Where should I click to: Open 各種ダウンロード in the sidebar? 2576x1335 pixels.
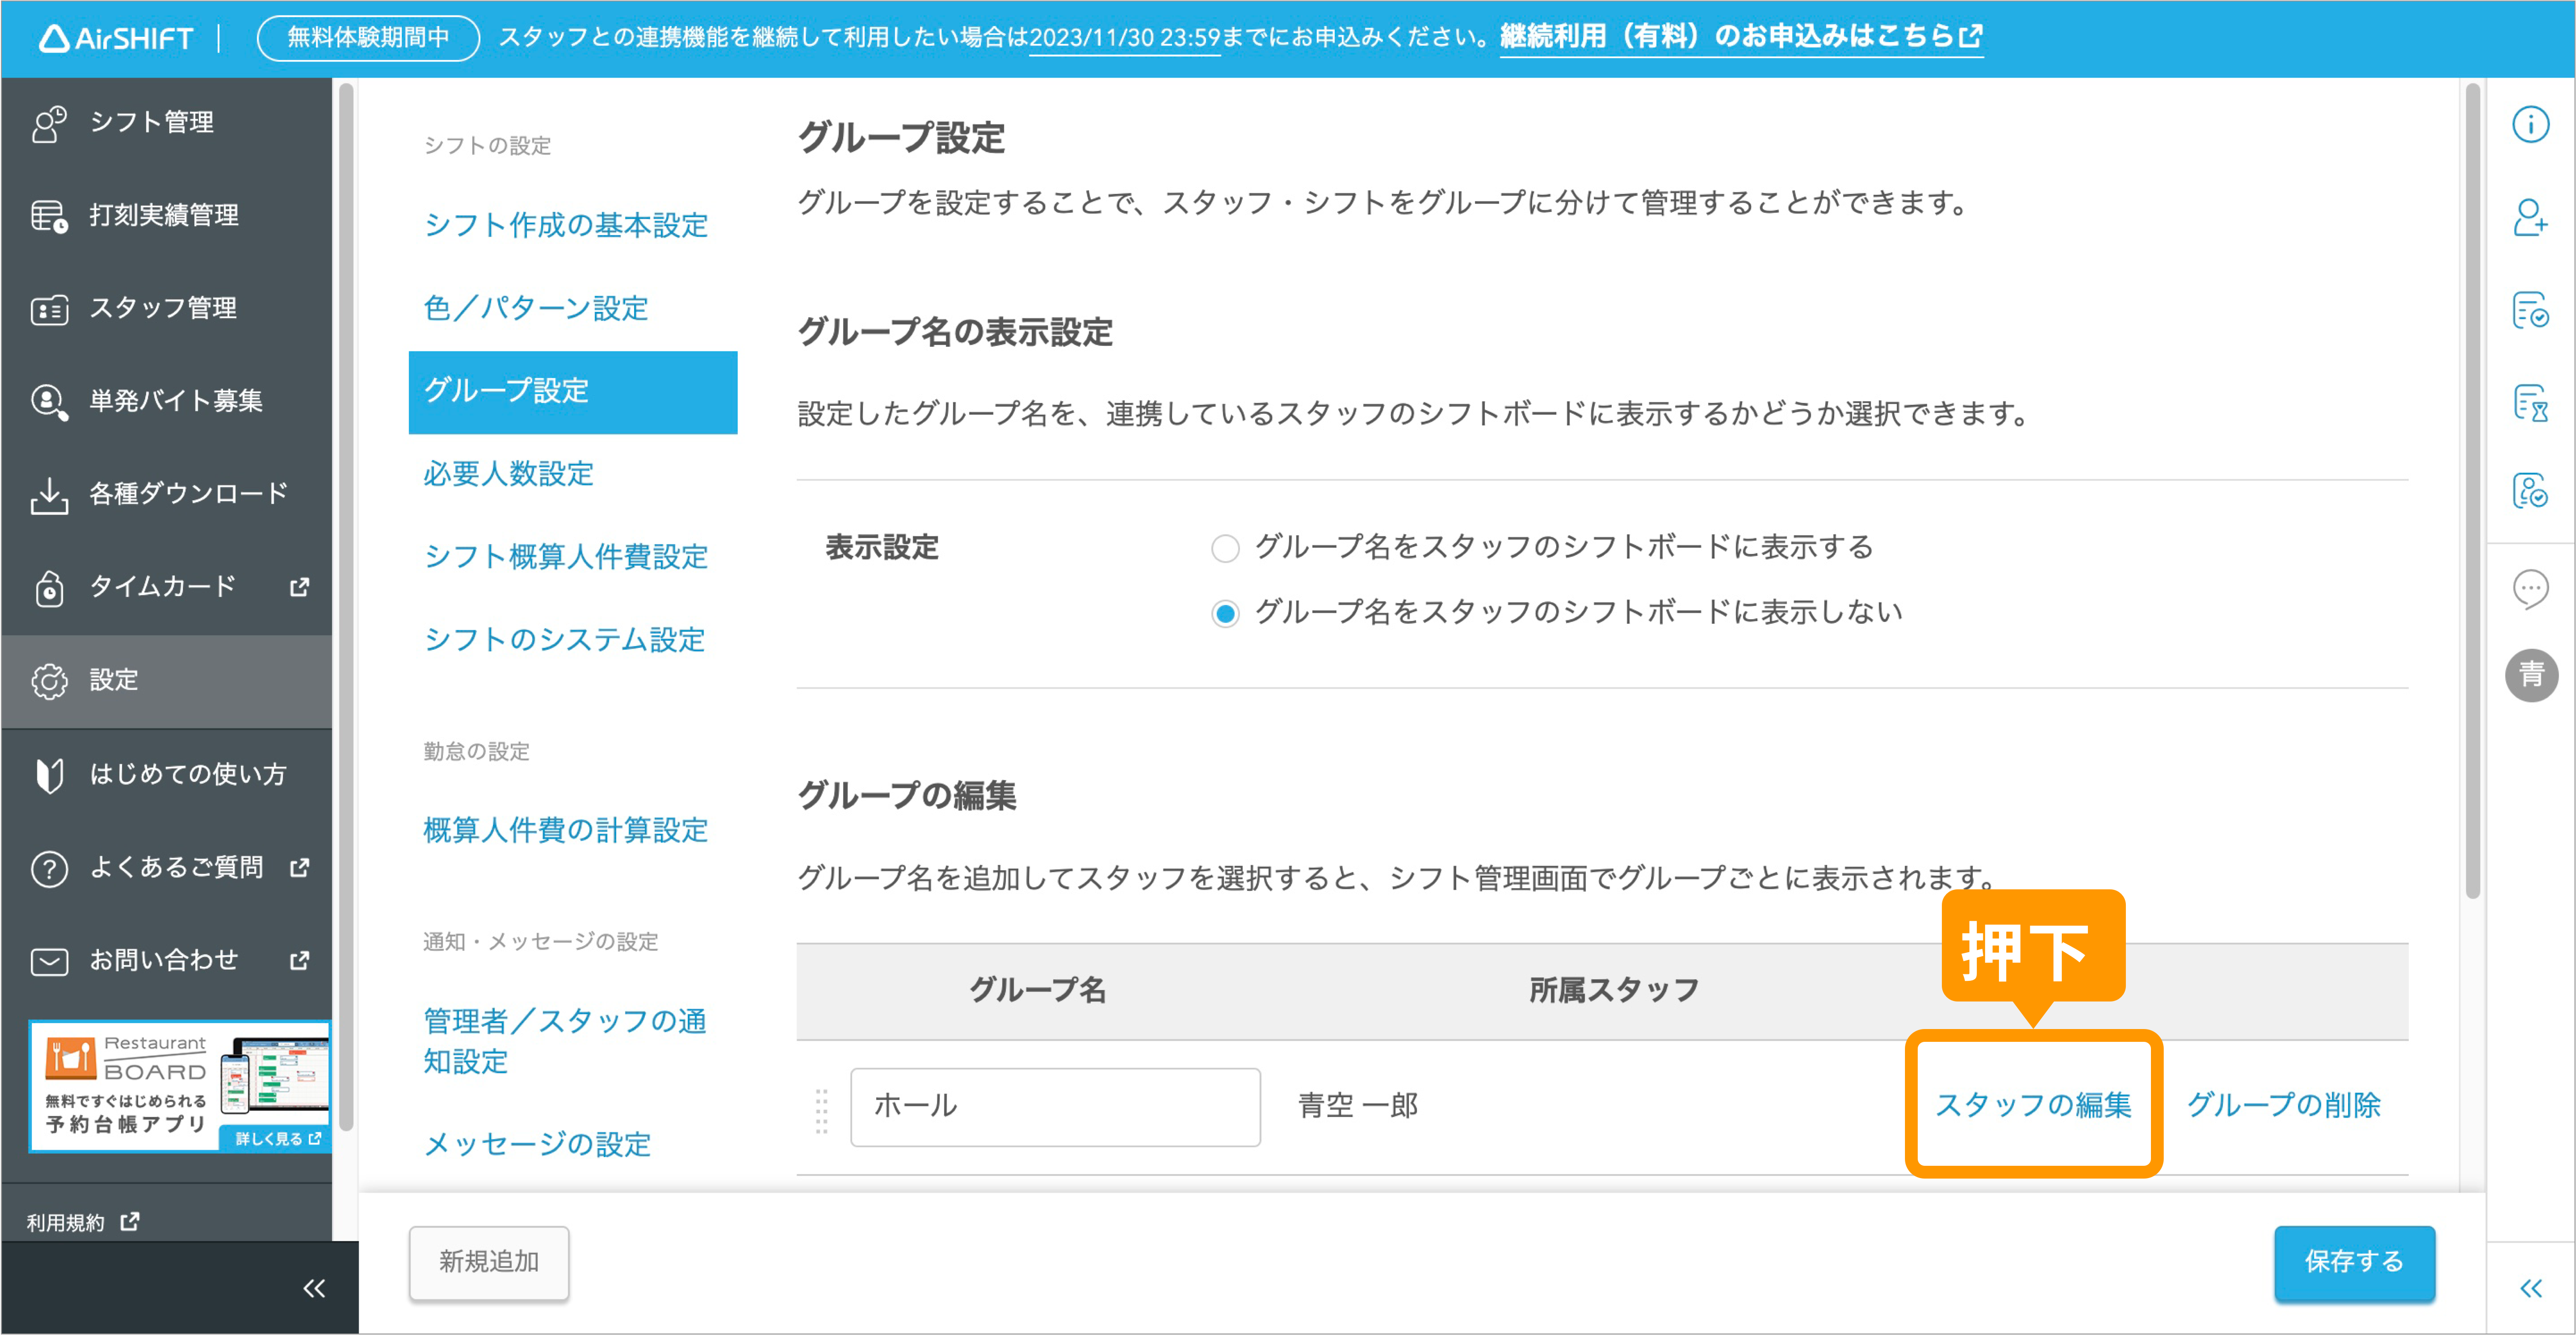tap(166, 494)
